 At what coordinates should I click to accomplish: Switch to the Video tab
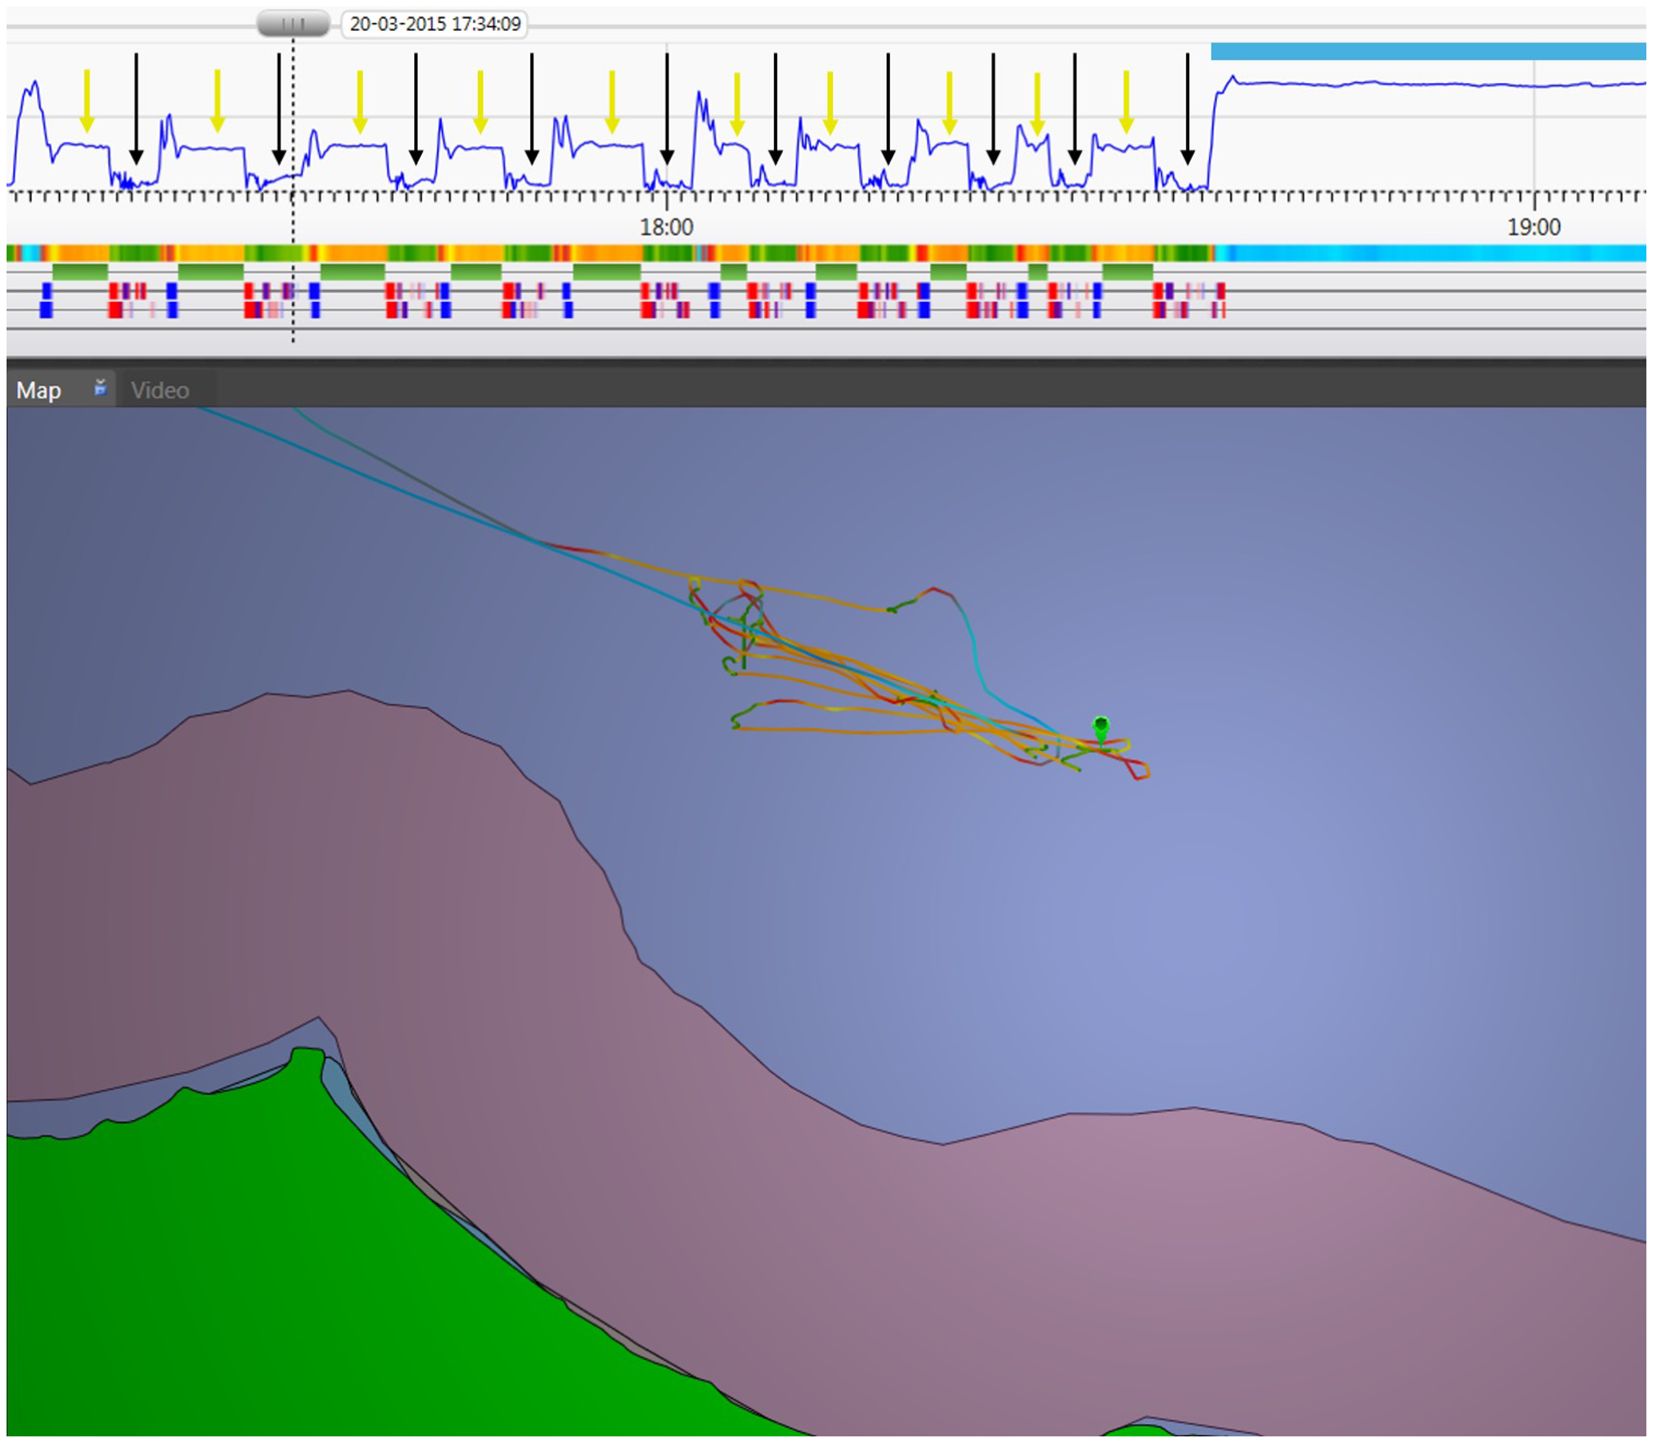tap(163, 391)
